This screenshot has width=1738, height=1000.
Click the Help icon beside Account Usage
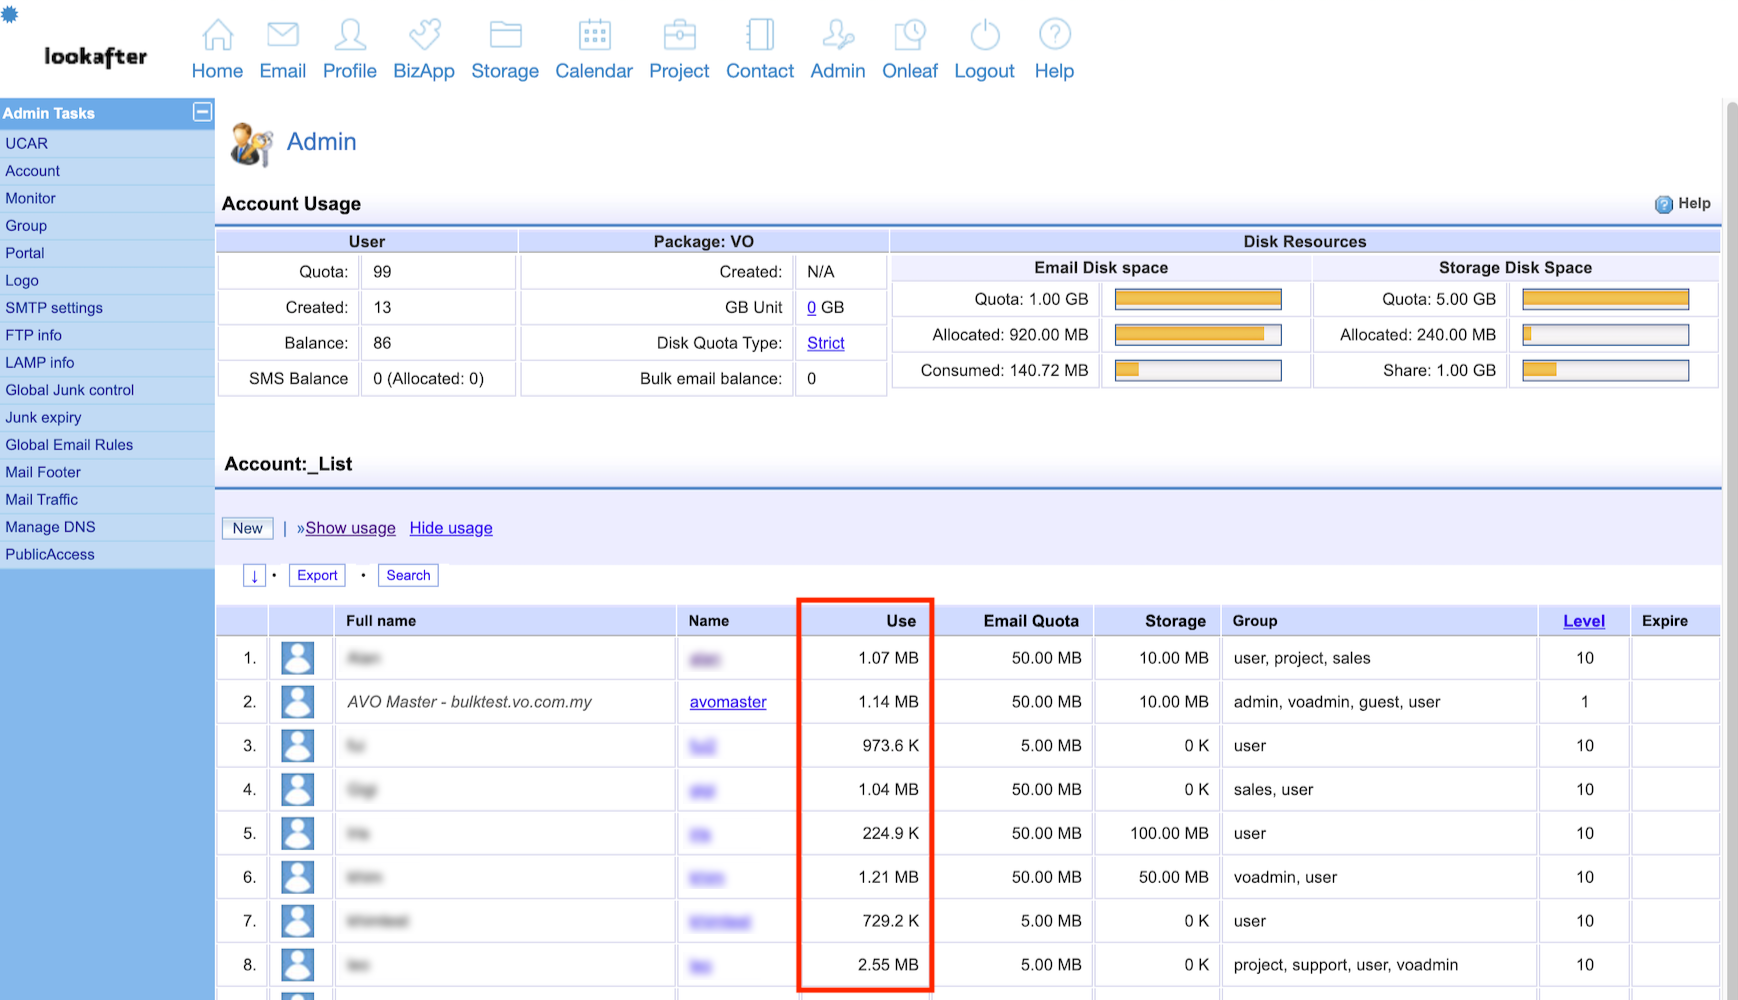(1663, 204)
